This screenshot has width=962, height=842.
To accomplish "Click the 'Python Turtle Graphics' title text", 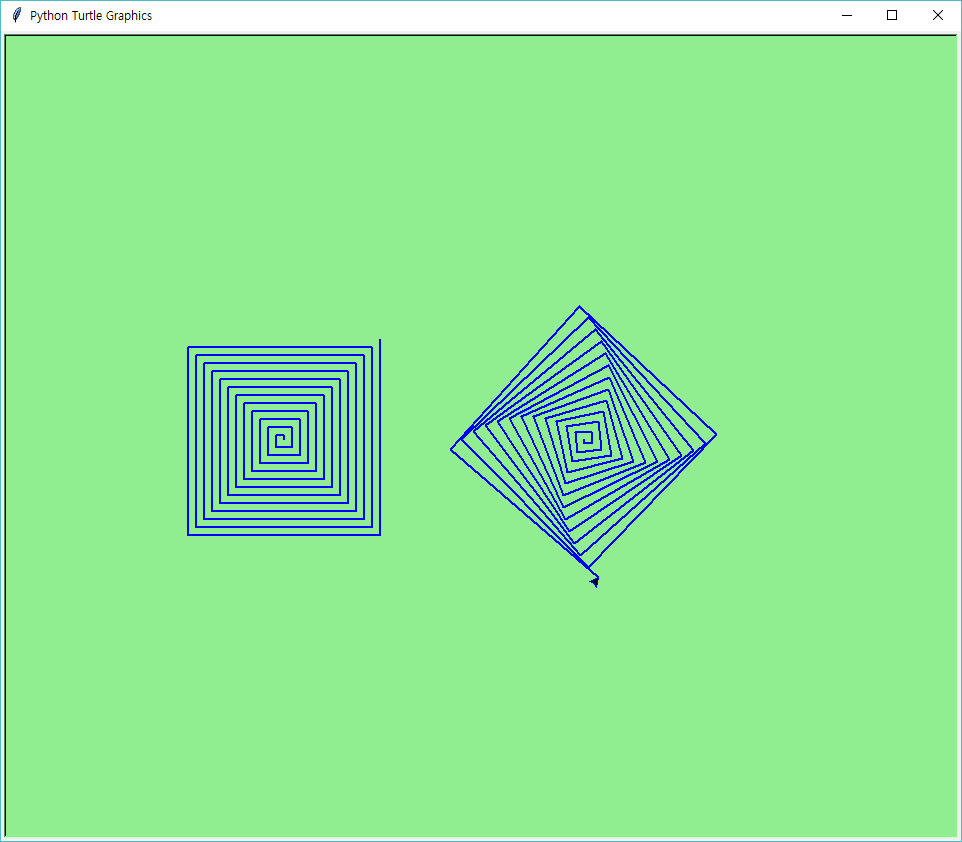I will click(x=91, y=16).
